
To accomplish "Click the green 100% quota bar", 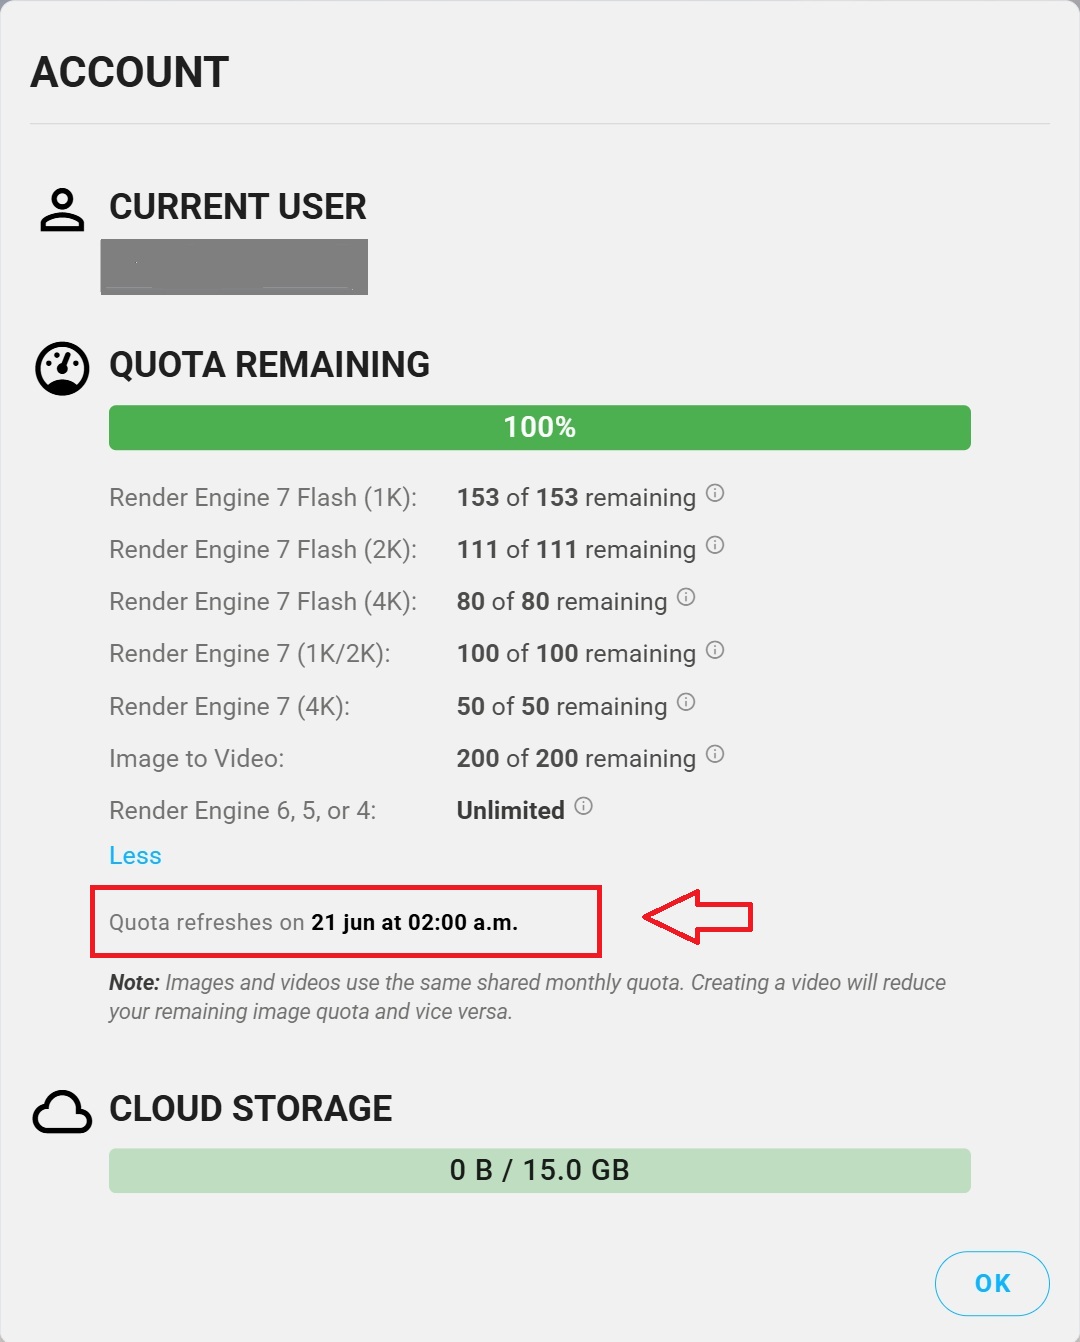I will point(540,427).
